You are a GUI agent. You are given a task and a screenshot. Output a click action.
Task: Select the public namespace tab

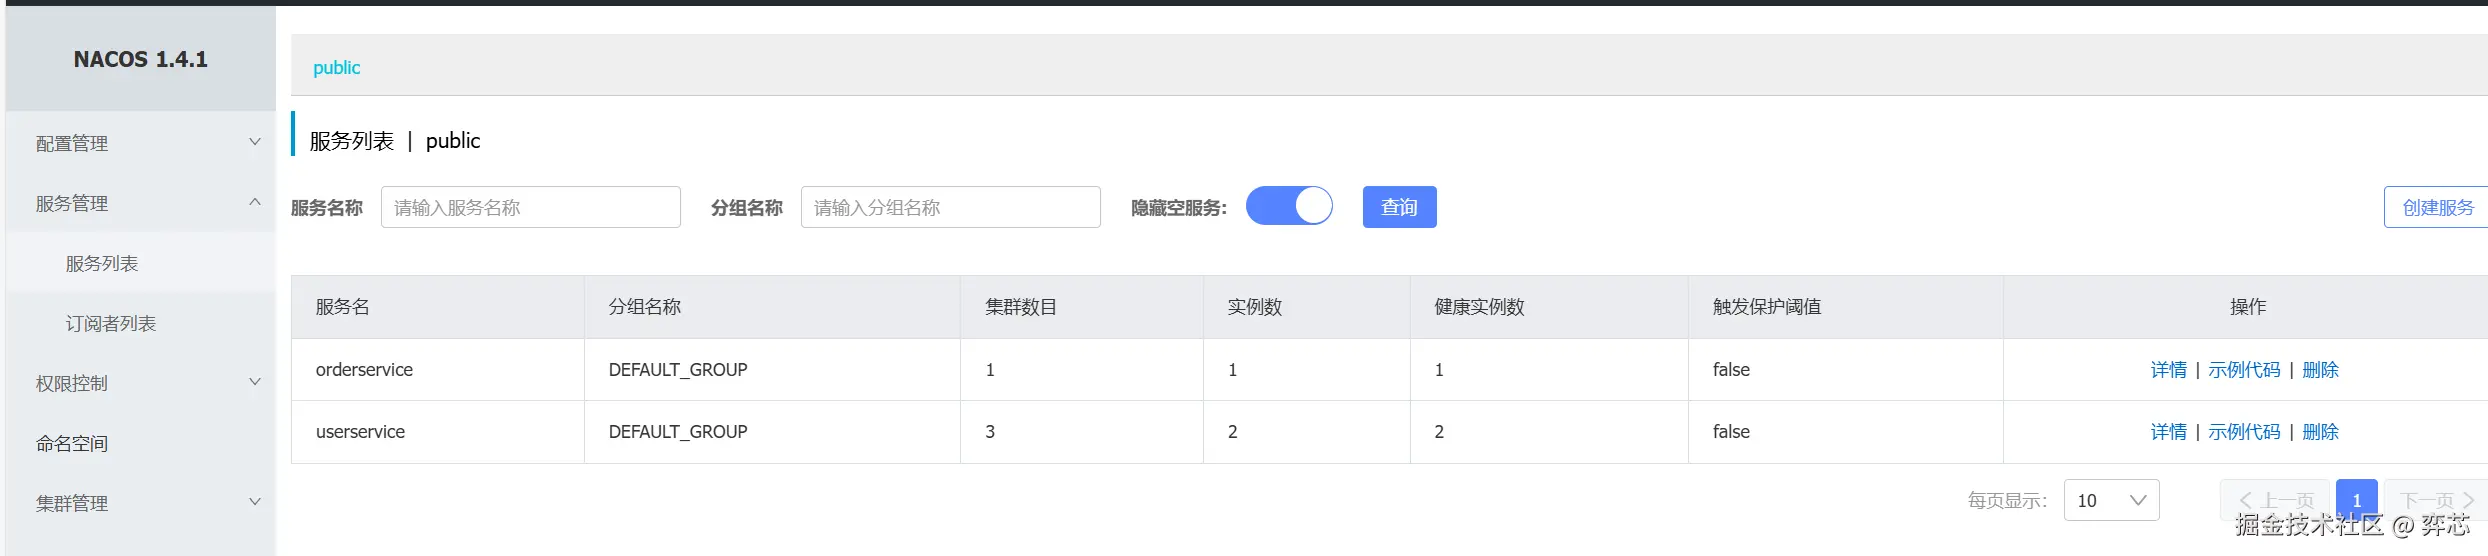(x=336, y=67)
